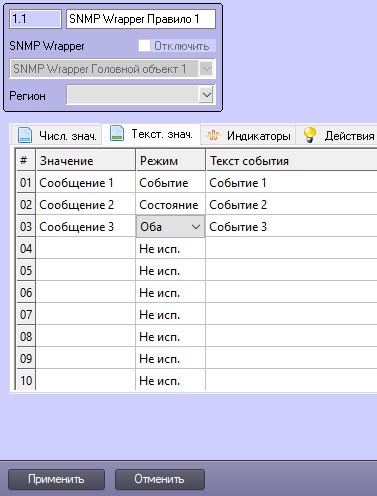Click the Не исп. mode cell in row 04
This screenshot has width=377, height=496.
tap(170, 249)
